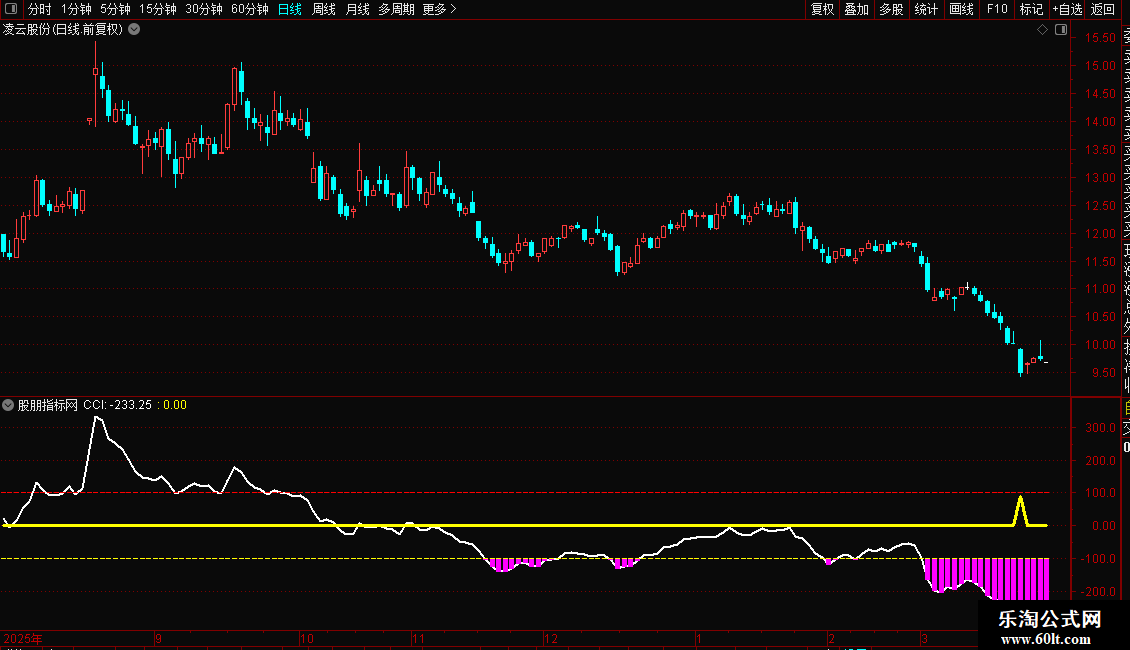
Task: Click the 统计 statistics button
Action: 926,9
